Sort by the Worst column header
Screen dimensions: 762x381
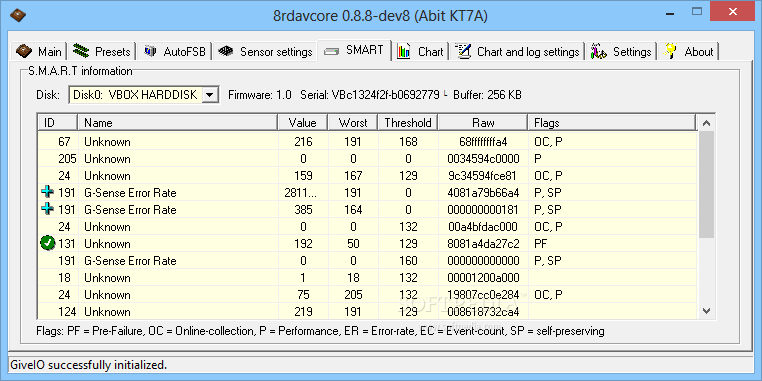coord(353,122)
